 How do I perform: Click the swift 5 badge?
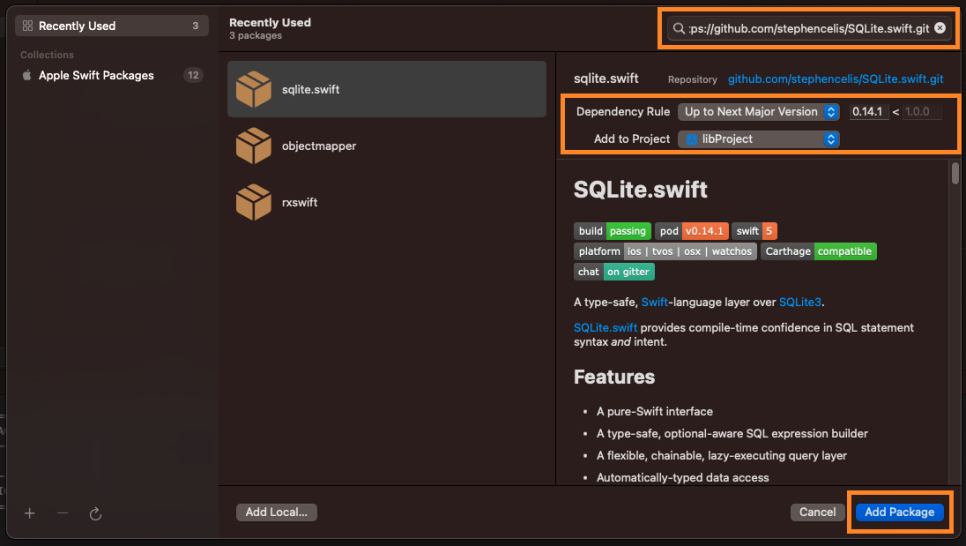pos(754,231)
